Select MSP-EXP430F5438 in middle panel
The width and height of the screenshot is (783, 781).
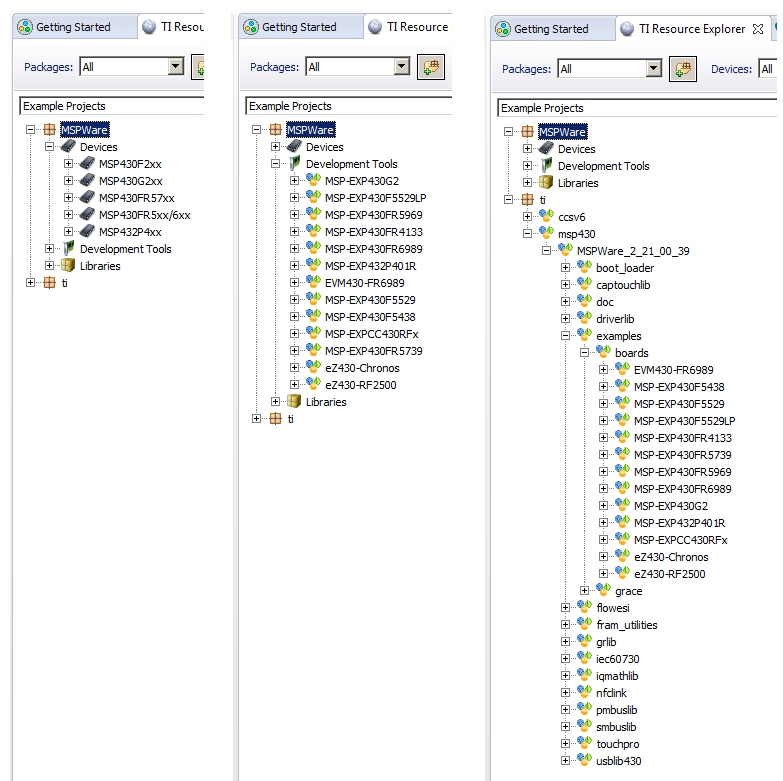pyautogui.click(x=370, y=317)
